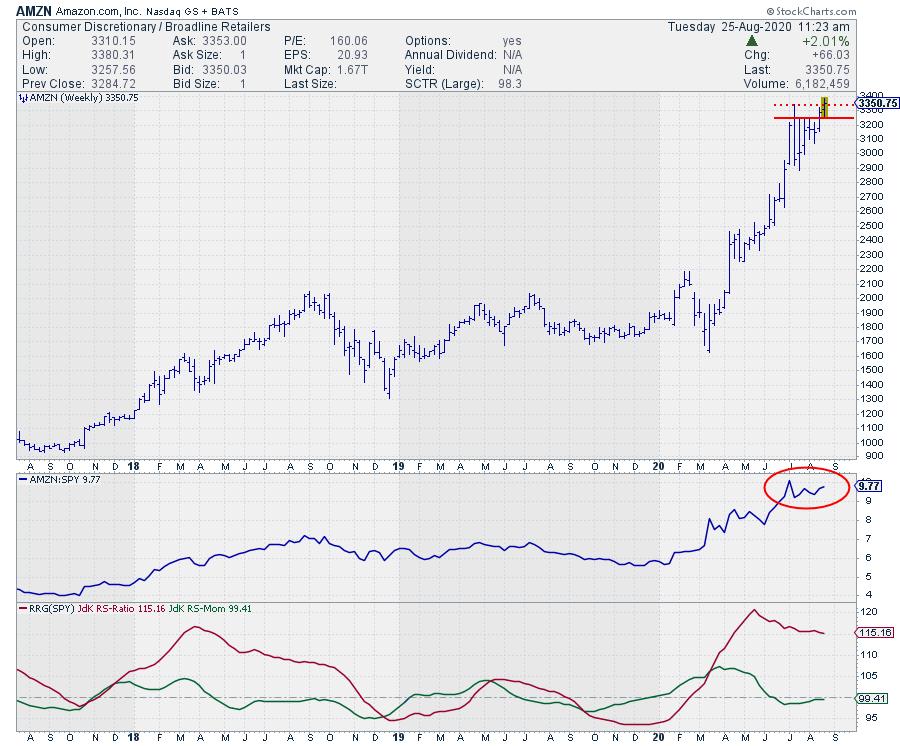Viewport: 900px width, 746px height.
Task: Click the 115.16 RS-Ratio value tag
Action: (877, 633)
